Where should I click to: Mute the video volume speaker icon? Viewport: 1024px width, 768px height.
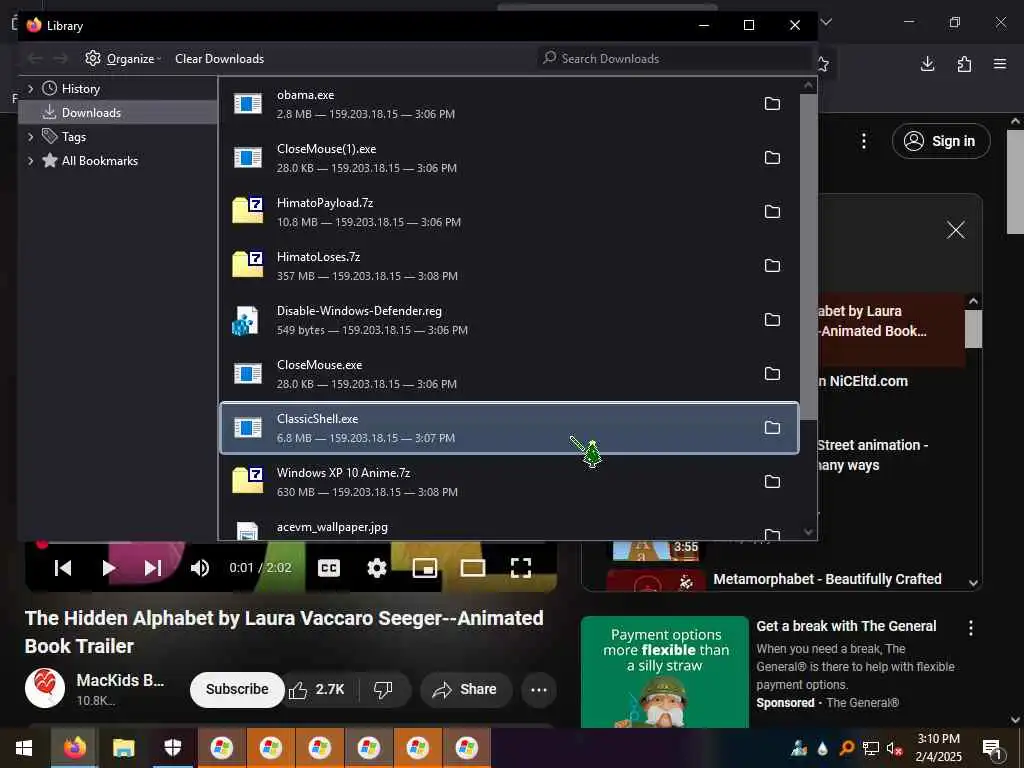[x=200, y=568]
